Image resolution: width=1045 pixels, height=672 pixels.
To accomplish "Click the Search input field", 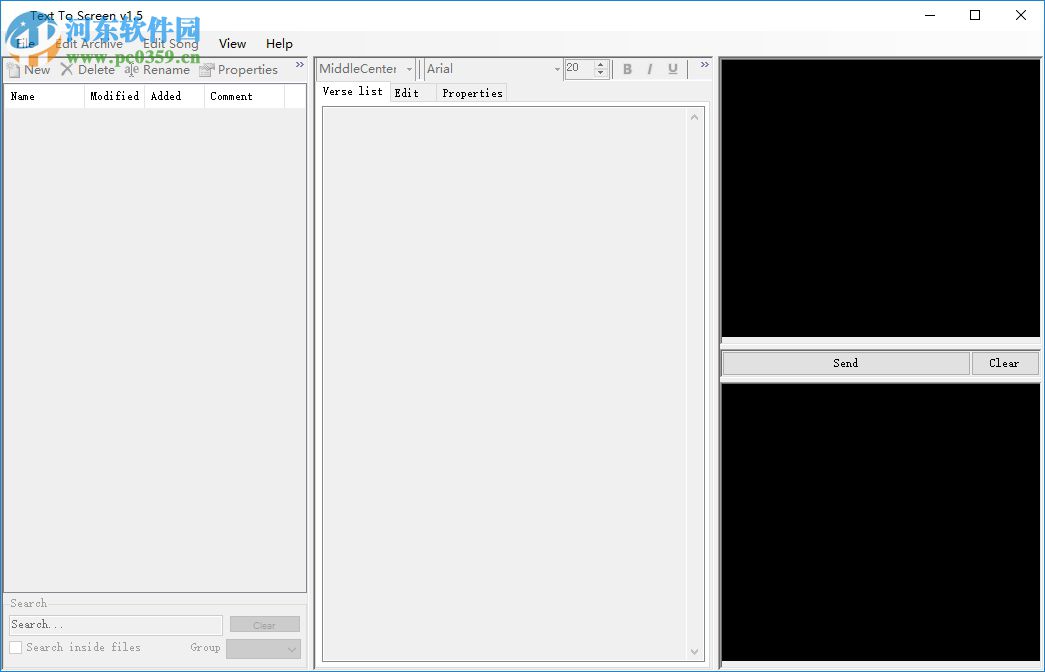I will click(115, 624).
